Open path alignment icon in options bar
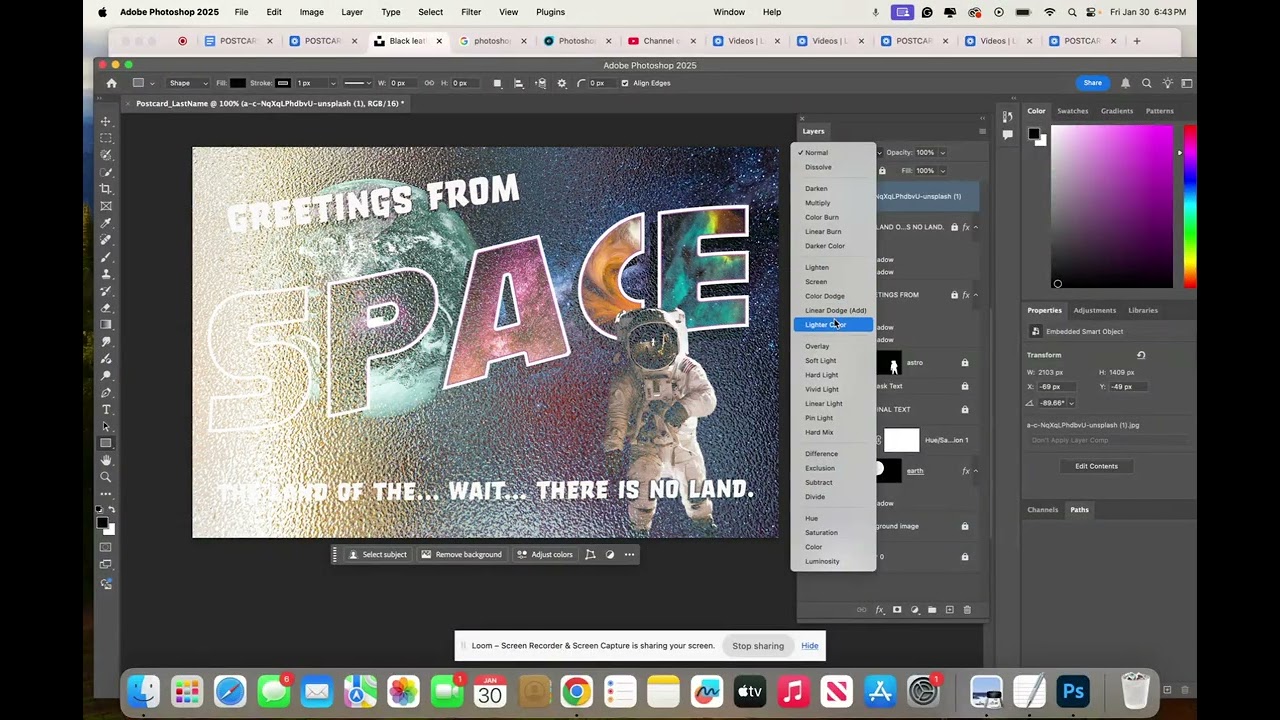 pyautogui.click(x=519, y=83)
